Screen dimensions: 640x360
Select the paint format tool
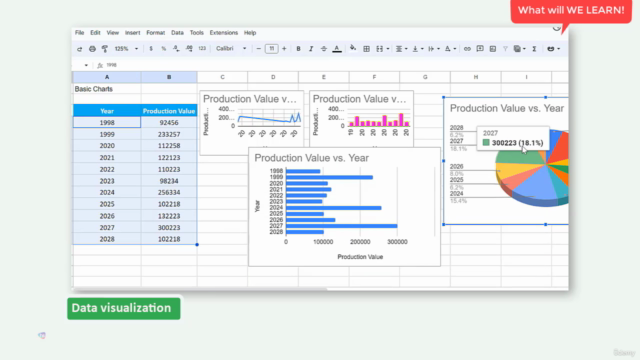[105, 49]
